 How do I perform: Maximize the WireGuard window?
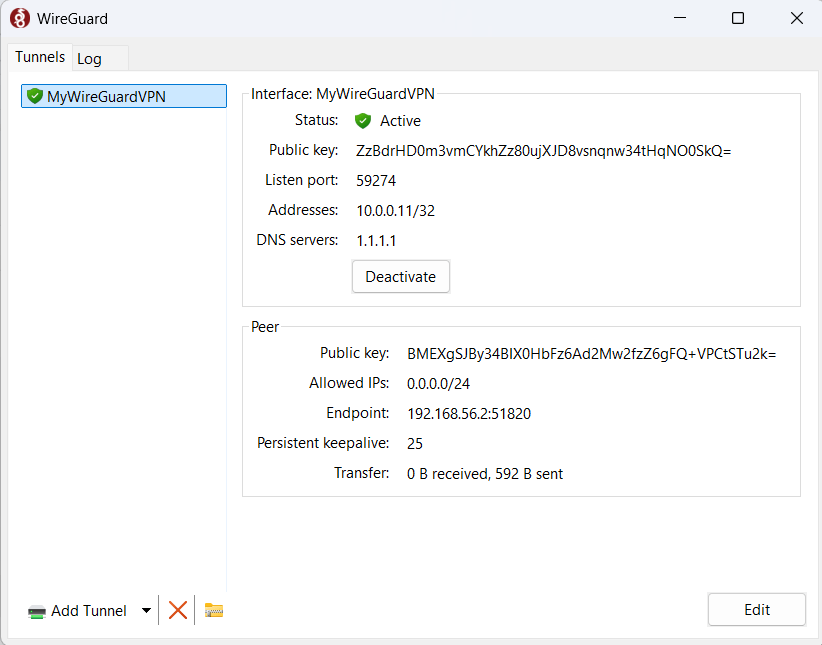point(738,18)
